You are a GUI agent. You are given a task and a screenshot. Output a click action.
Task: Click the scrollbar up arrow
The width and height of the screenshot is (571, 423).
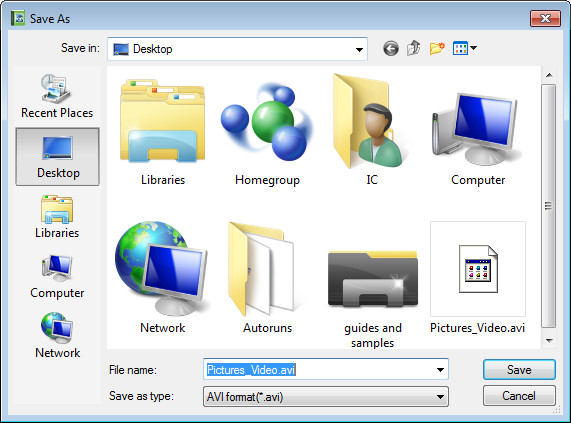click(549, 75)
